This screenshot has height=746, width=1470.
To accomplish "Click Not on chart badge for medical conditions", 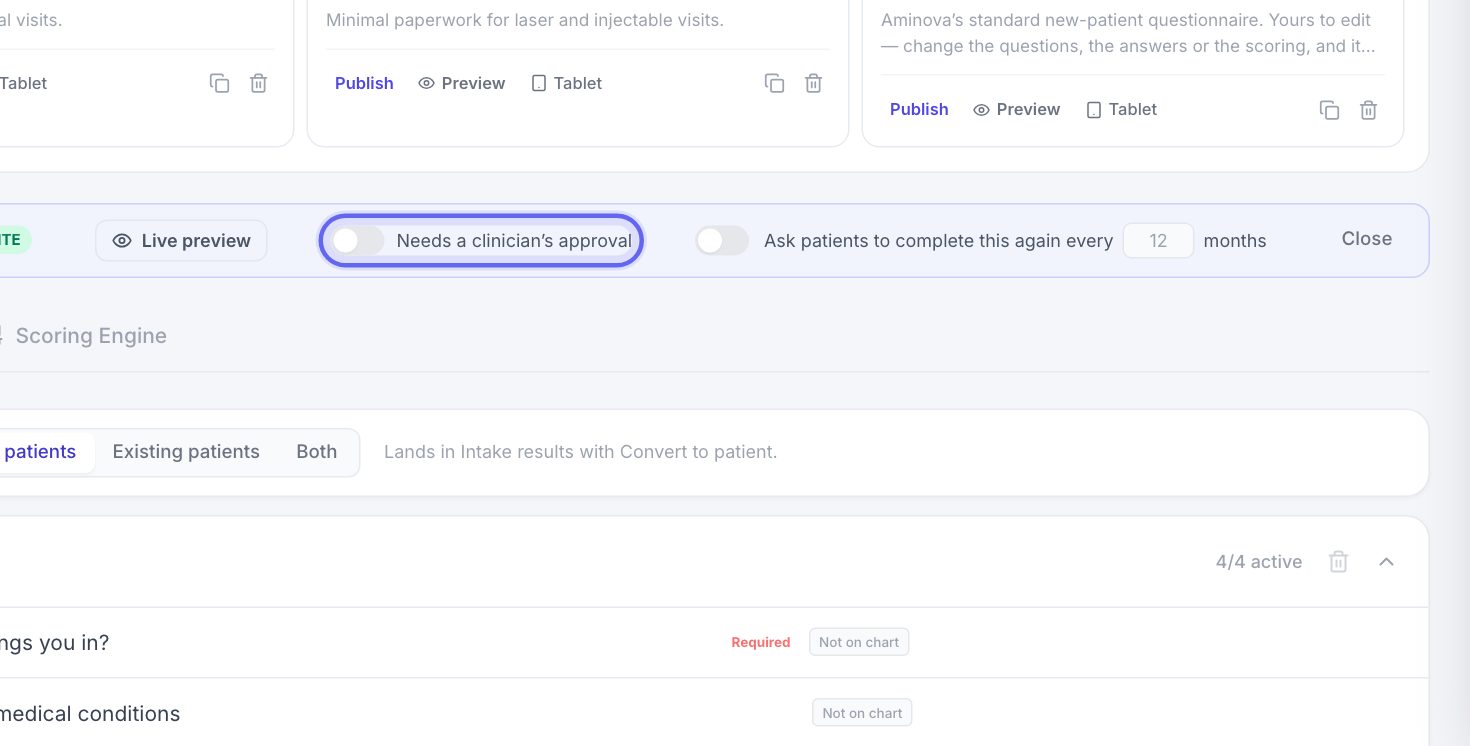I will point(862,713).
